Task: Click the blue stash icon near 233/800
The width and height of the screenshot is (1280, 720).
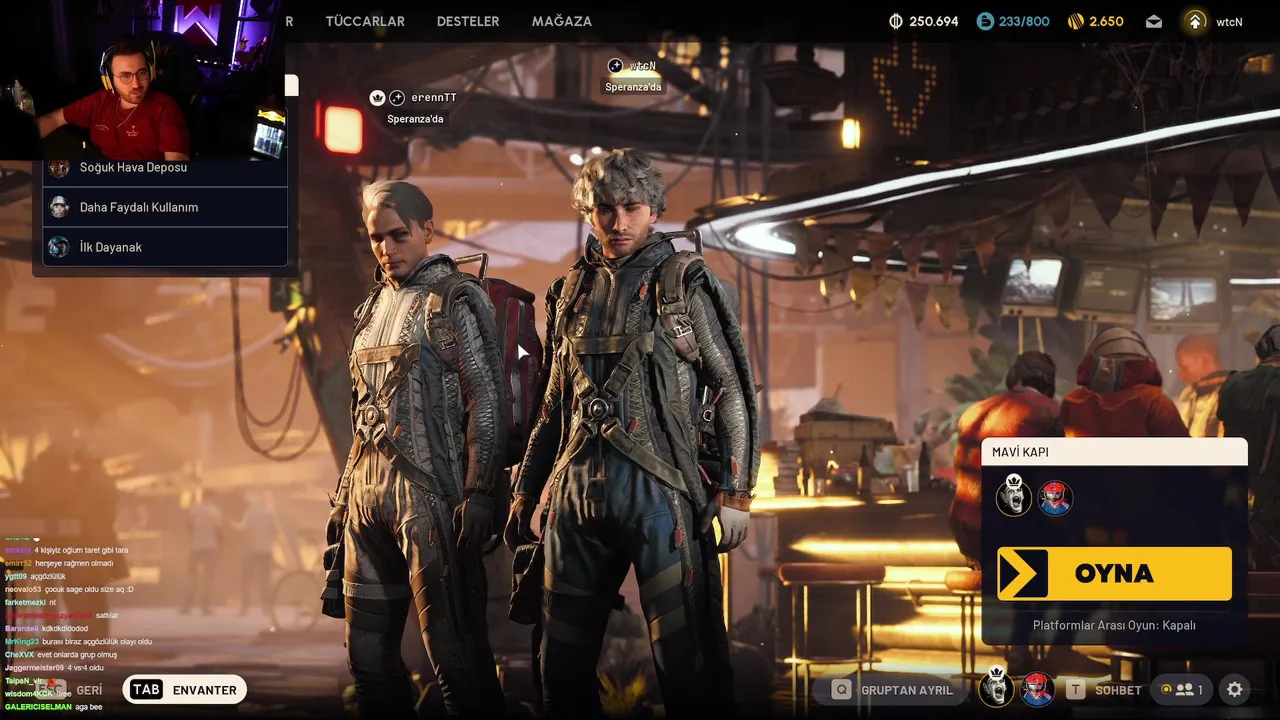Action: (986, 21)
